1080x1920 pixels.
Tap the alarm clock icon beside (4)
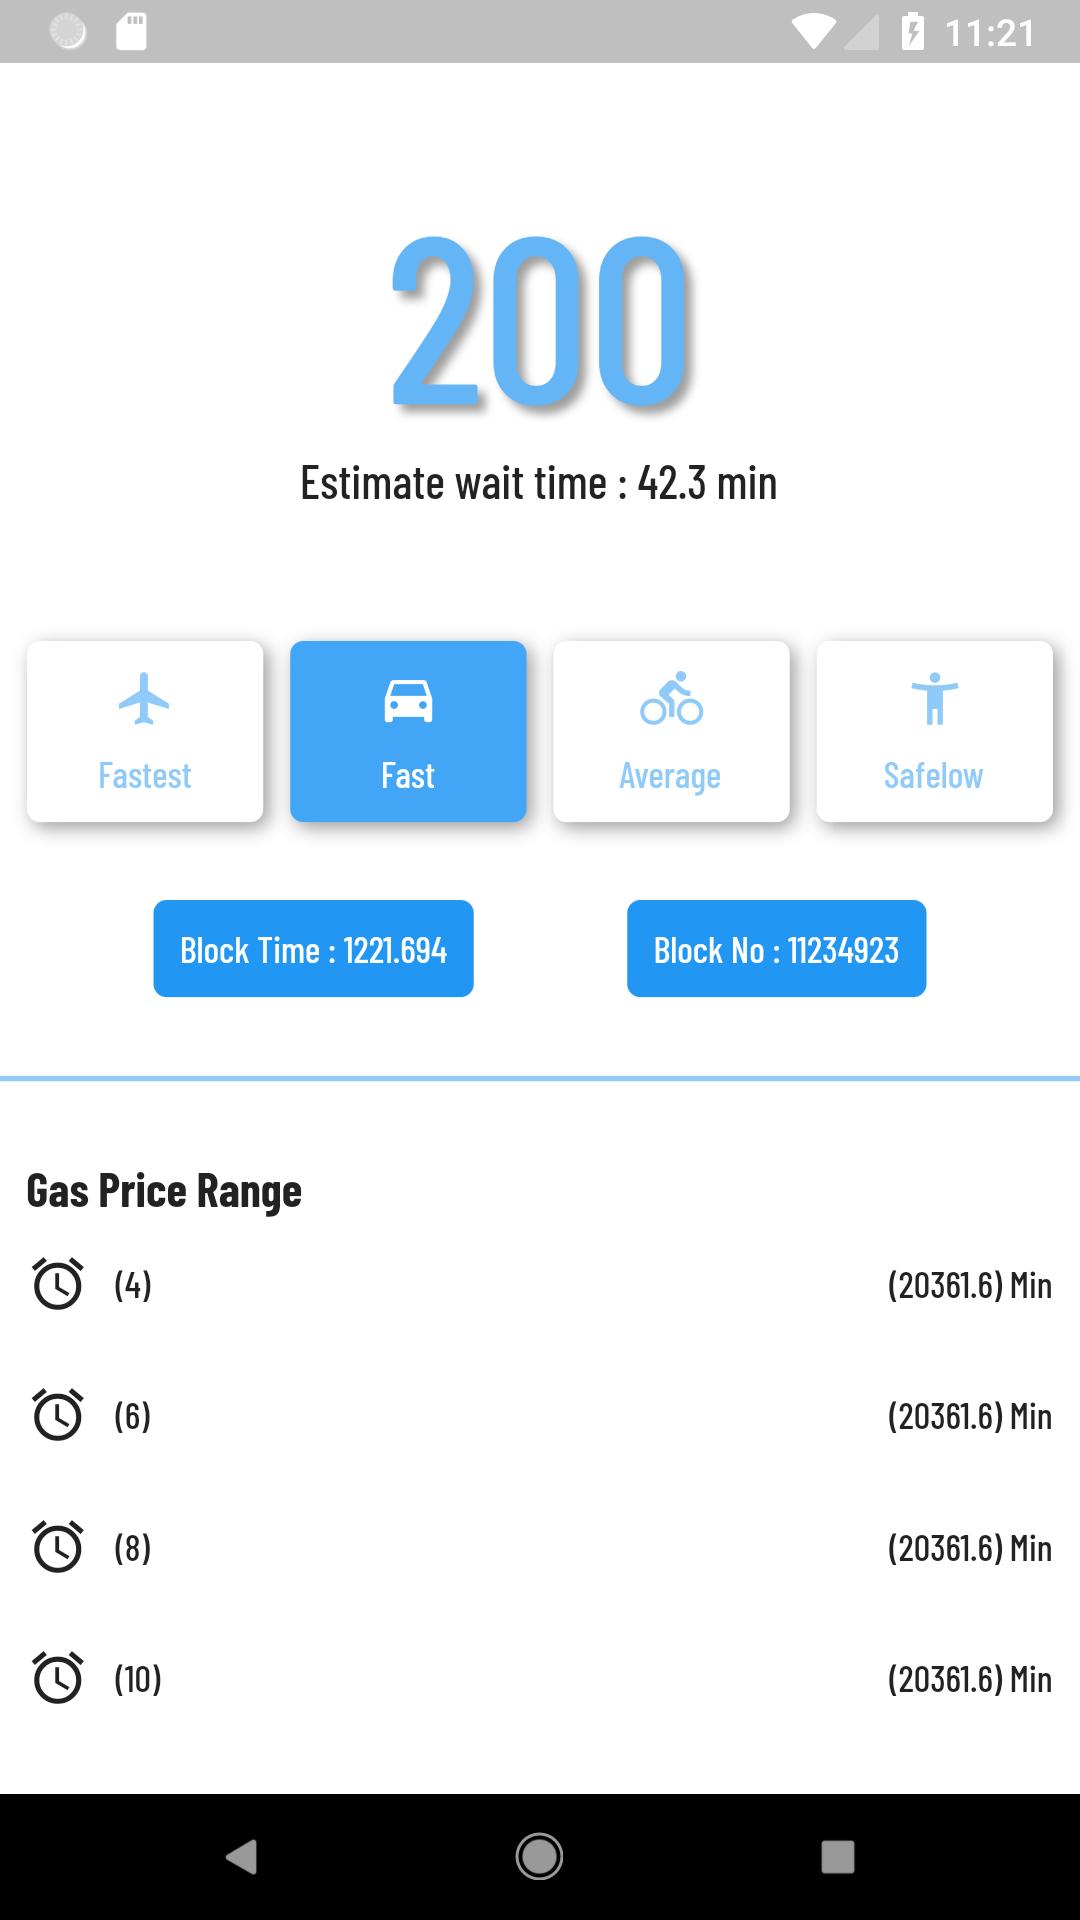point(58,1284)
